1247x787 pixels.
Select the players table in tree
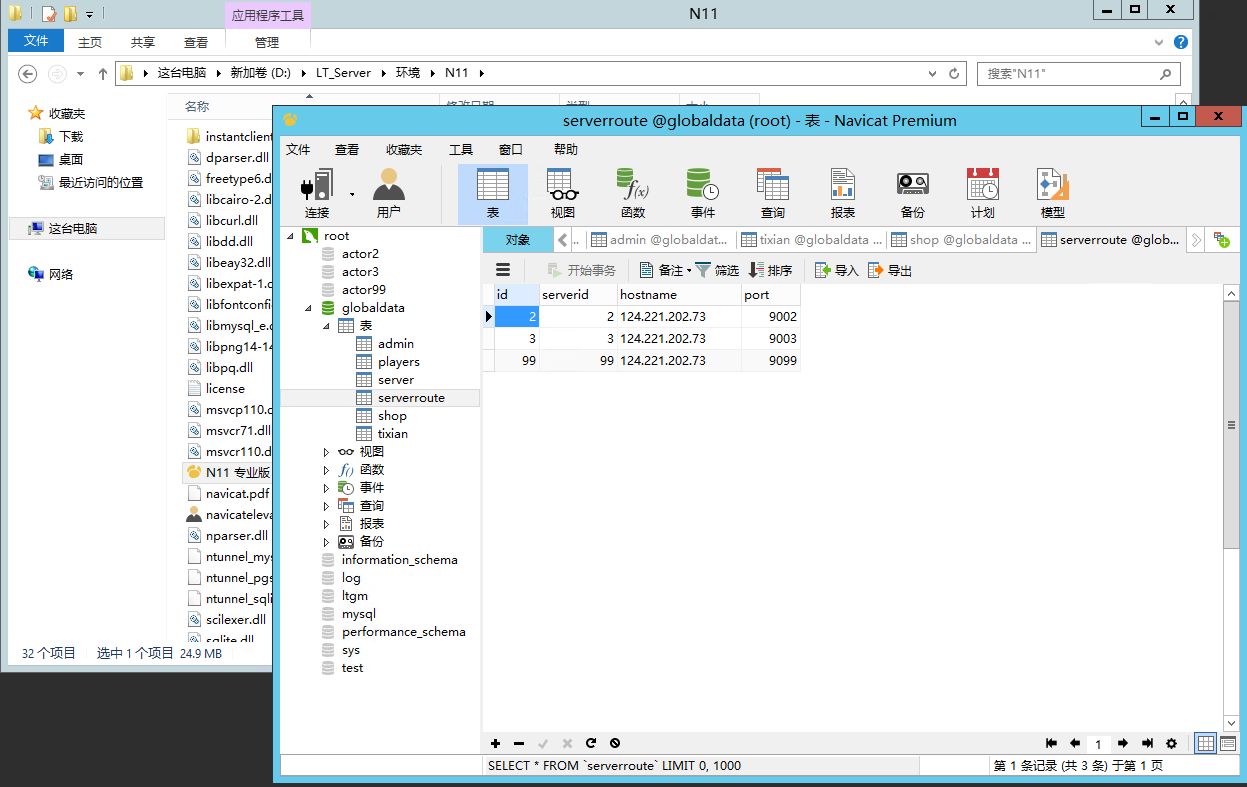click(x=398, y=362)
